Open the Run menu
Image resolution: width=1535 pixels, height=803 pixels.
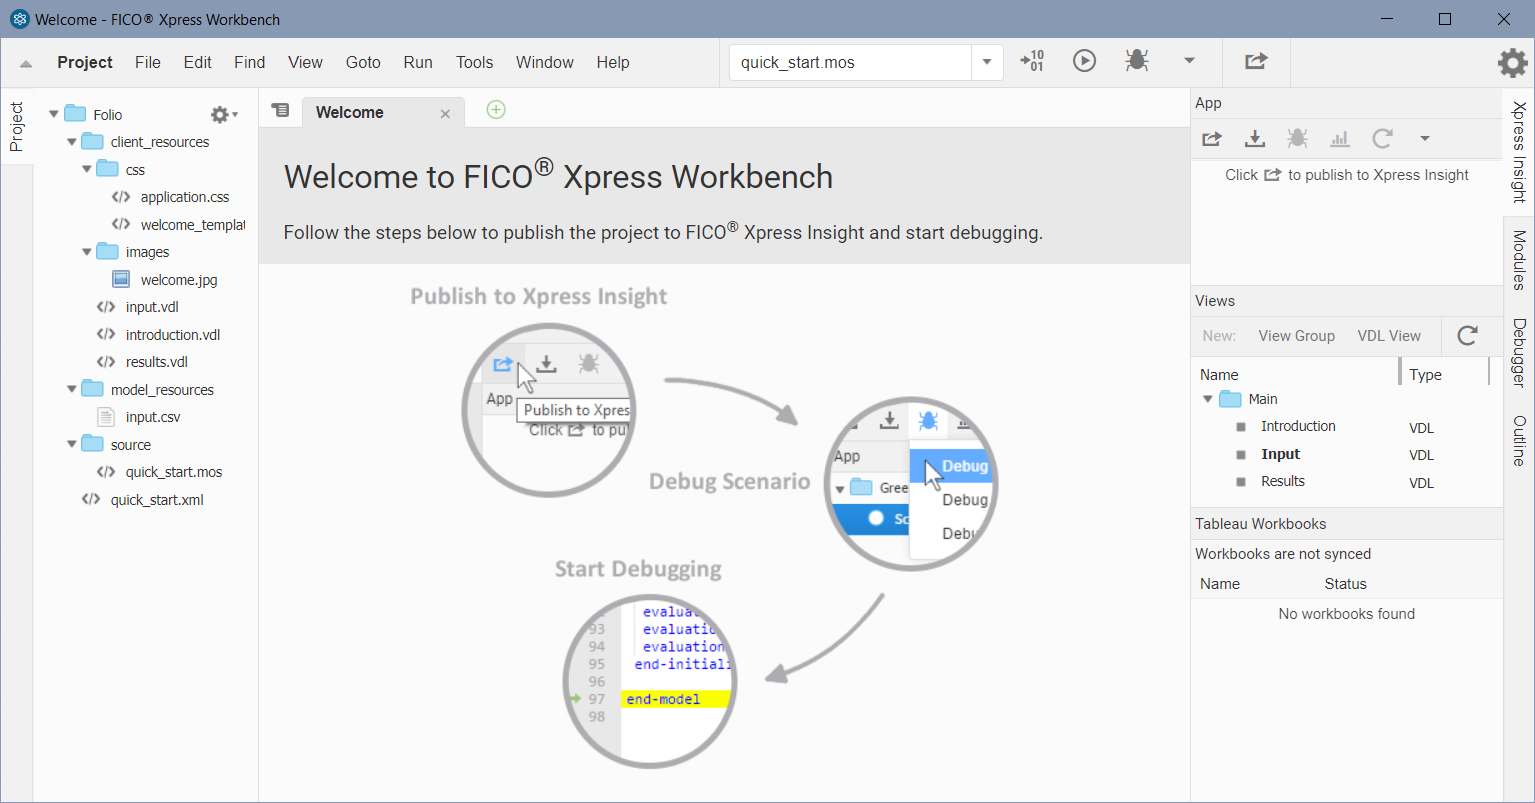(418, 62)
